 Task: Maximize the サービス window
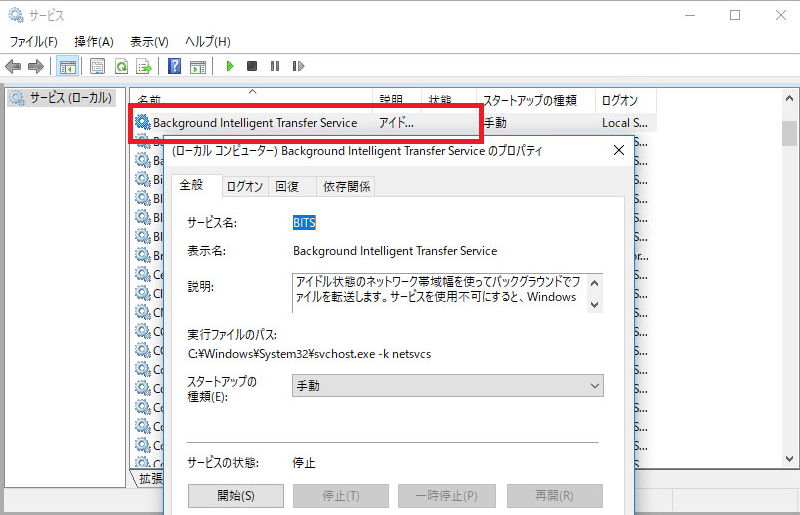[x=735, y=15]
